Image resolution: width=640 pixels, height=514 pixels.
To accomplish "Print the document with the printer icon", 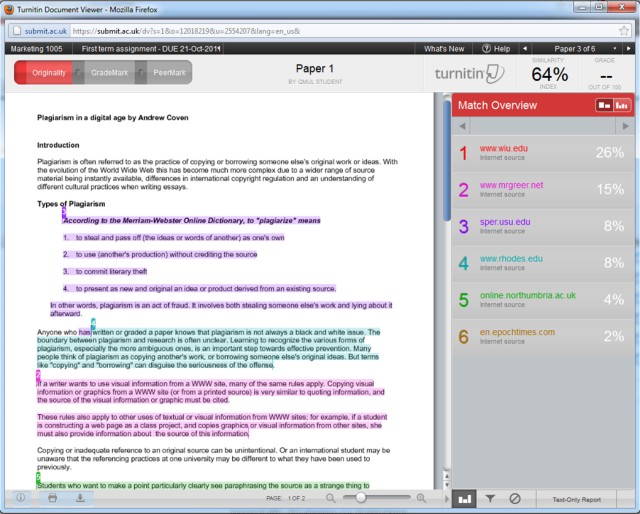I will [x=53, y=498].
